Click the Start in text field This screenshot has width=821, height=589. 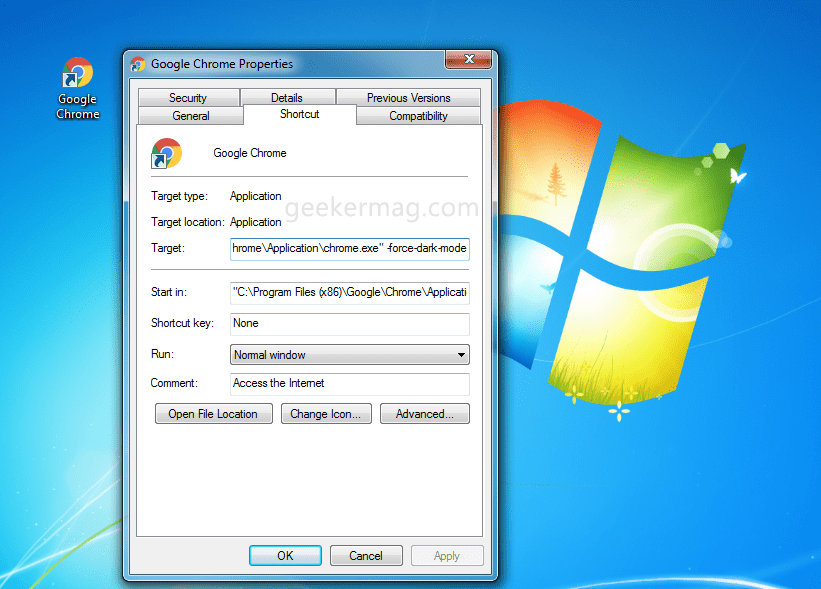pyautogui.click(x=350, y=292)
